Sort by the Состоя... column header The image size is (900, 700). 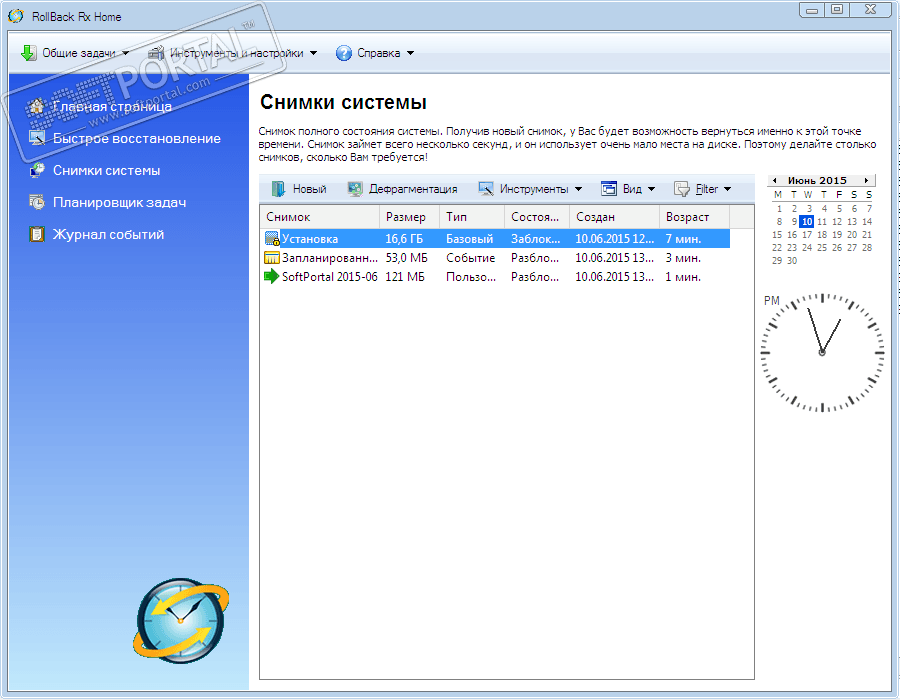pyautogui.click(x=537, y=217)
